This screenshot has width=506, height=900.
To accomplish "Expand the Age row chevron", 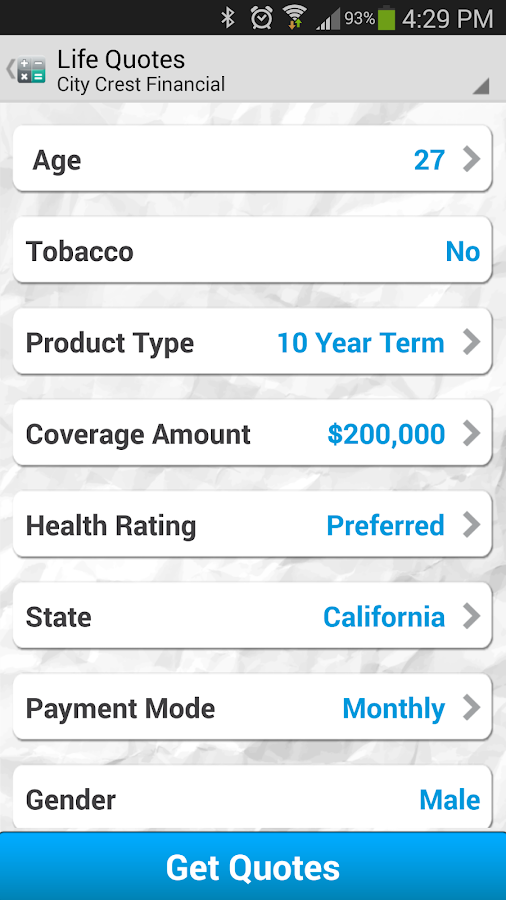I will tap(472, 160).
